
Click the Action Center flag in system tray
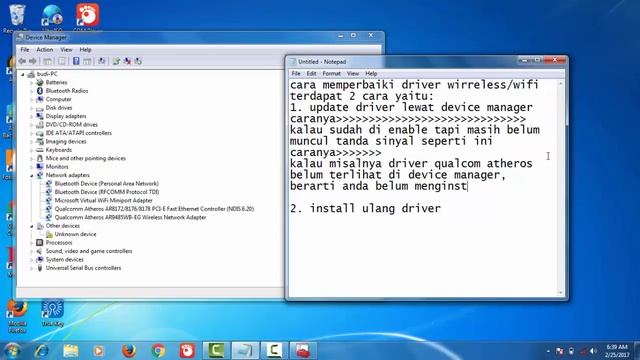click(560, 351)
